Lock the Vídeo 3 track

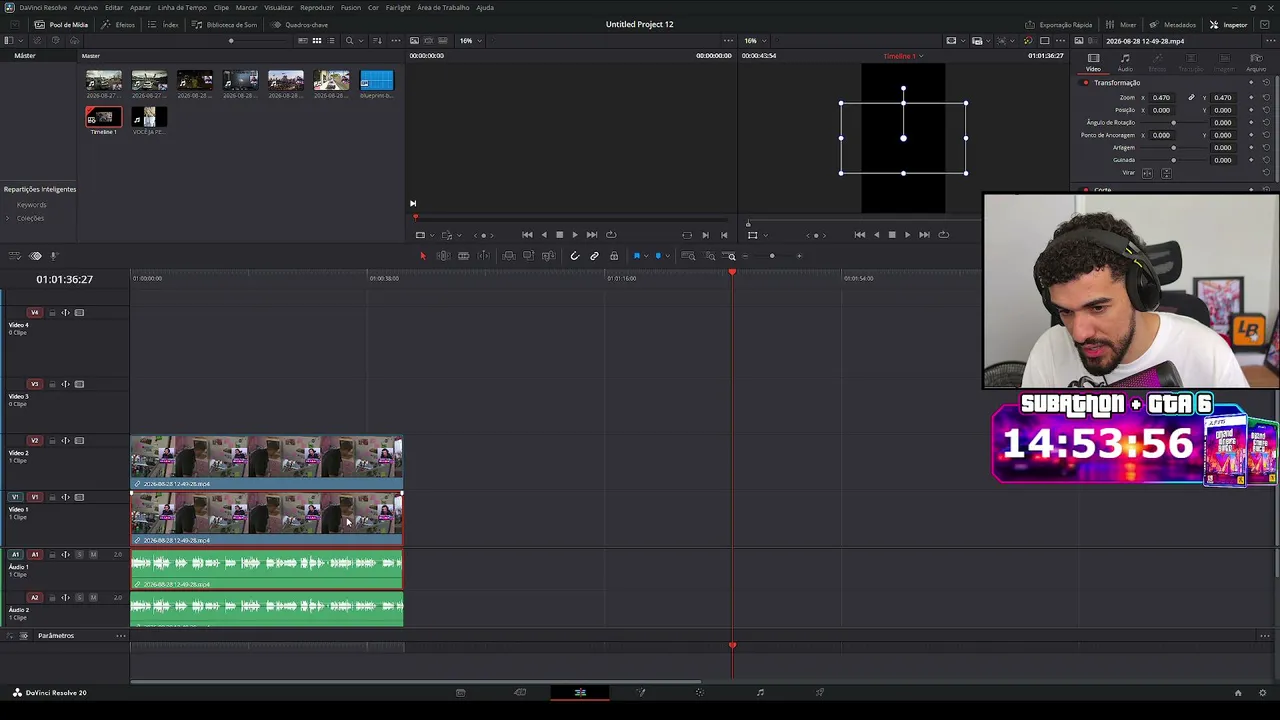click(52, 384)
